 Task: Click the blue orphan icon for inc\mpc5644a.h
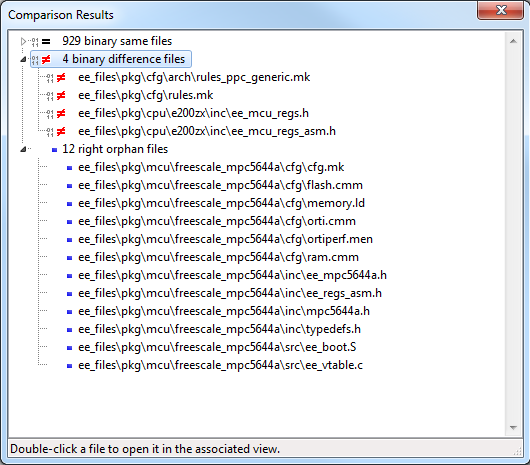(x=70, y=312)
